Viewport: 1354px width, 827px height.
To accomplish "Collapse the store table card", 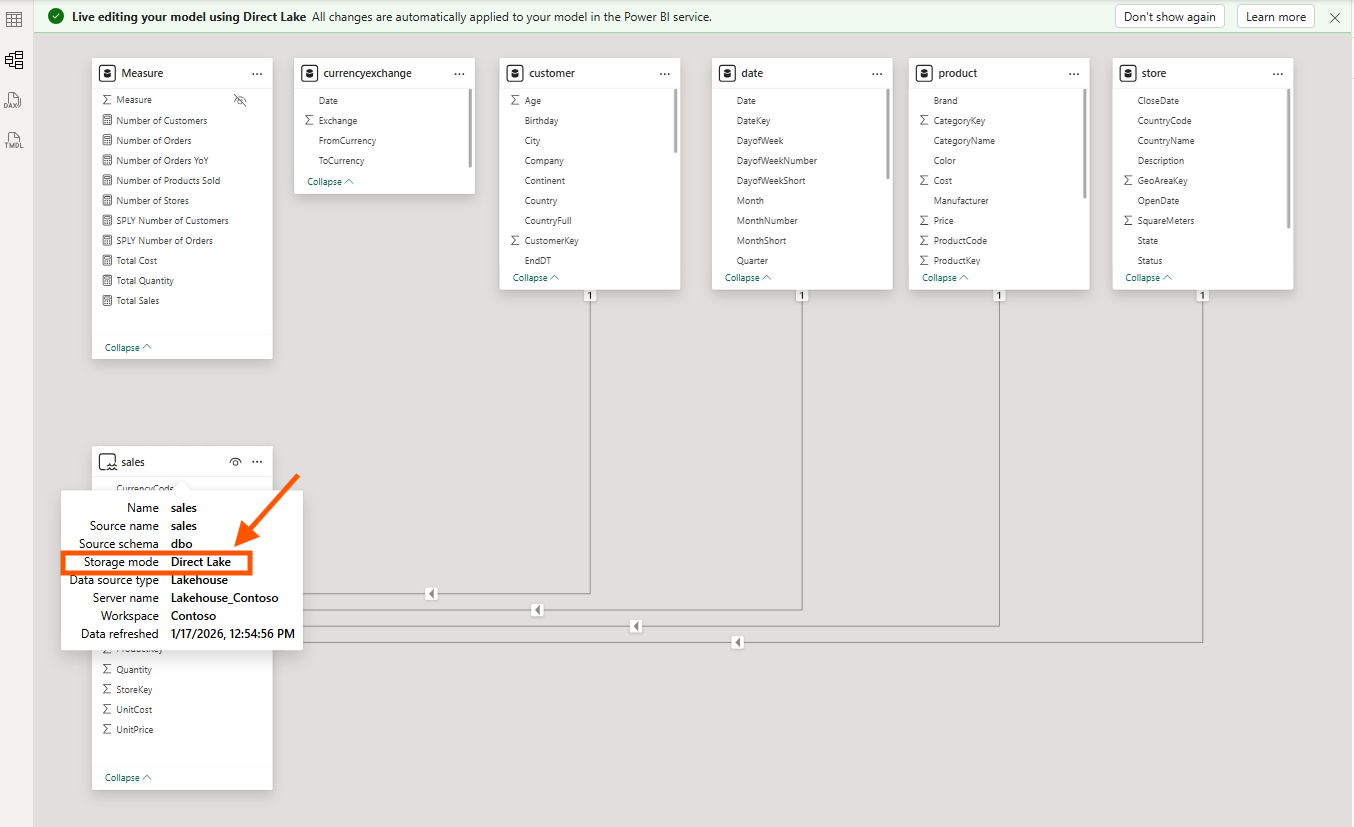I will click(1149, 278).
